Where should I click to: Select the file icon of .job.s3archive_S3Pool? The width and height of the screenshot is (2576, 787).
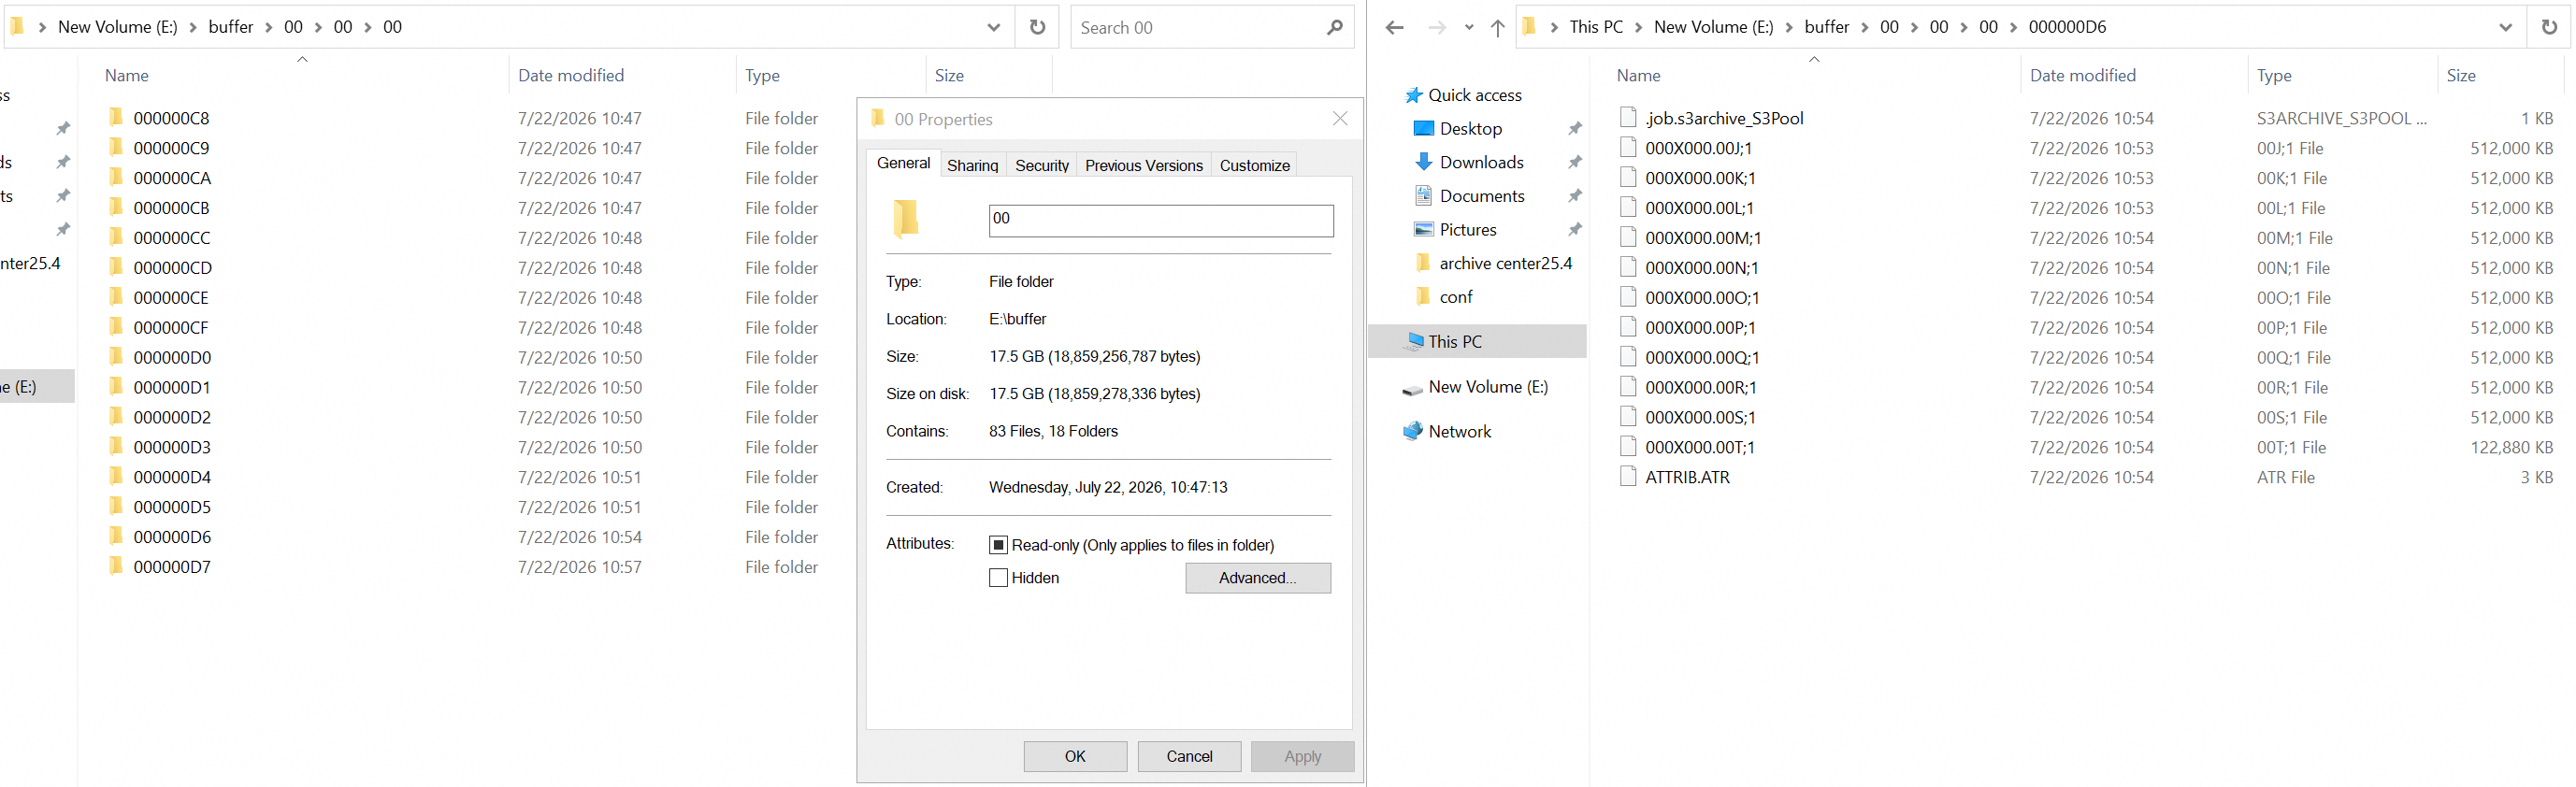click(1628, 117)
